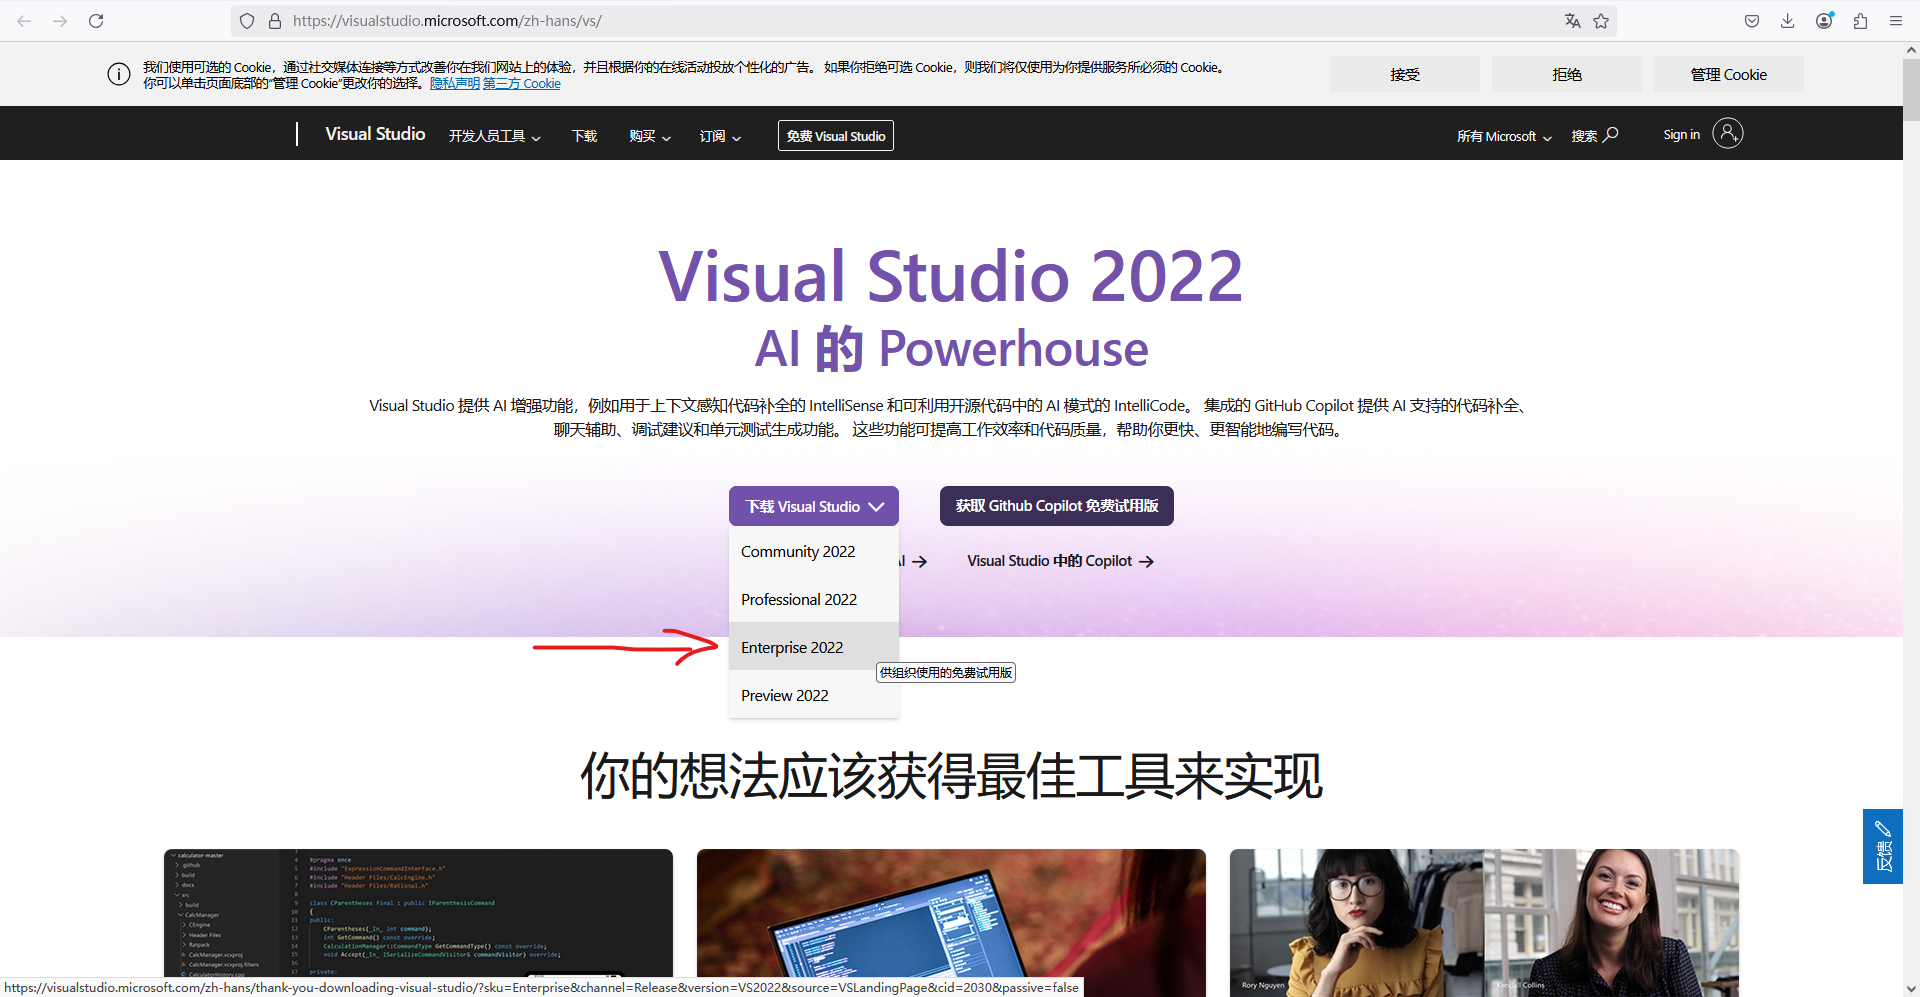Click the Sign in text link
Screen dimensions: 1920x997
[x=1681, y=134]
